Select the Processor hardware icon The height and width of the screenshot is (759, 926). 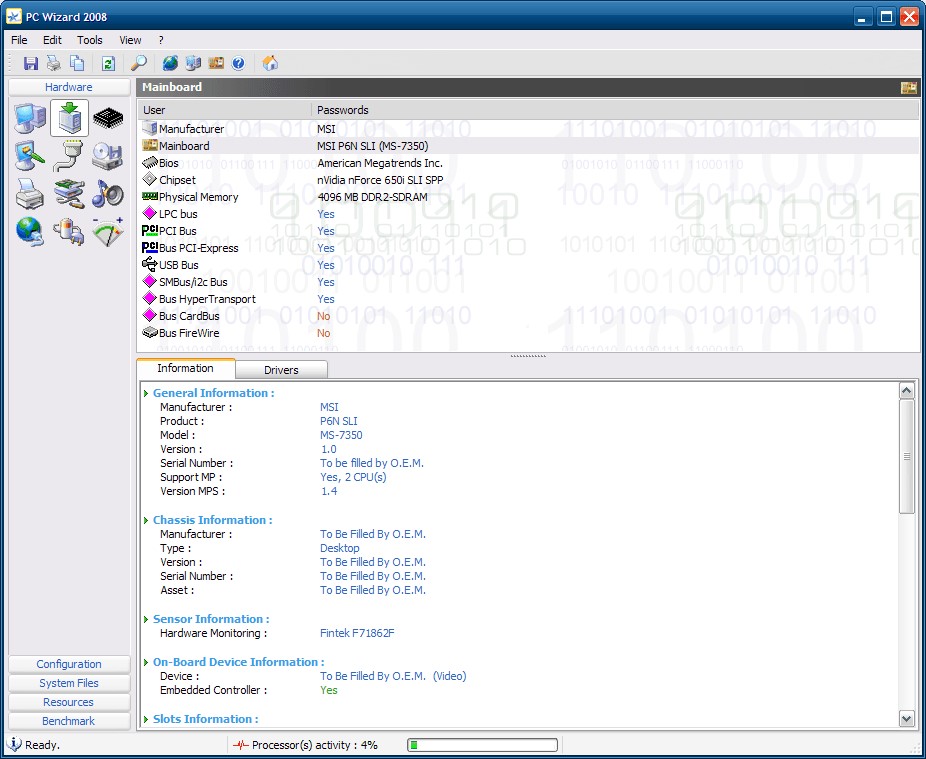[108, 117]
